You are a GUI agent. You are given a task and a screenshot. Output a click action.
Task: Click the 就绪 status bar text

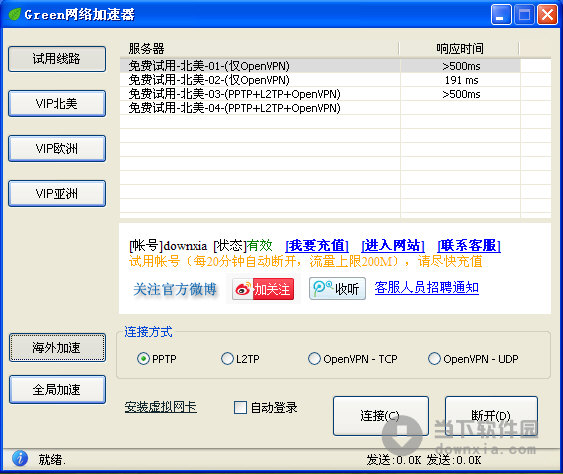pos(52,459)
